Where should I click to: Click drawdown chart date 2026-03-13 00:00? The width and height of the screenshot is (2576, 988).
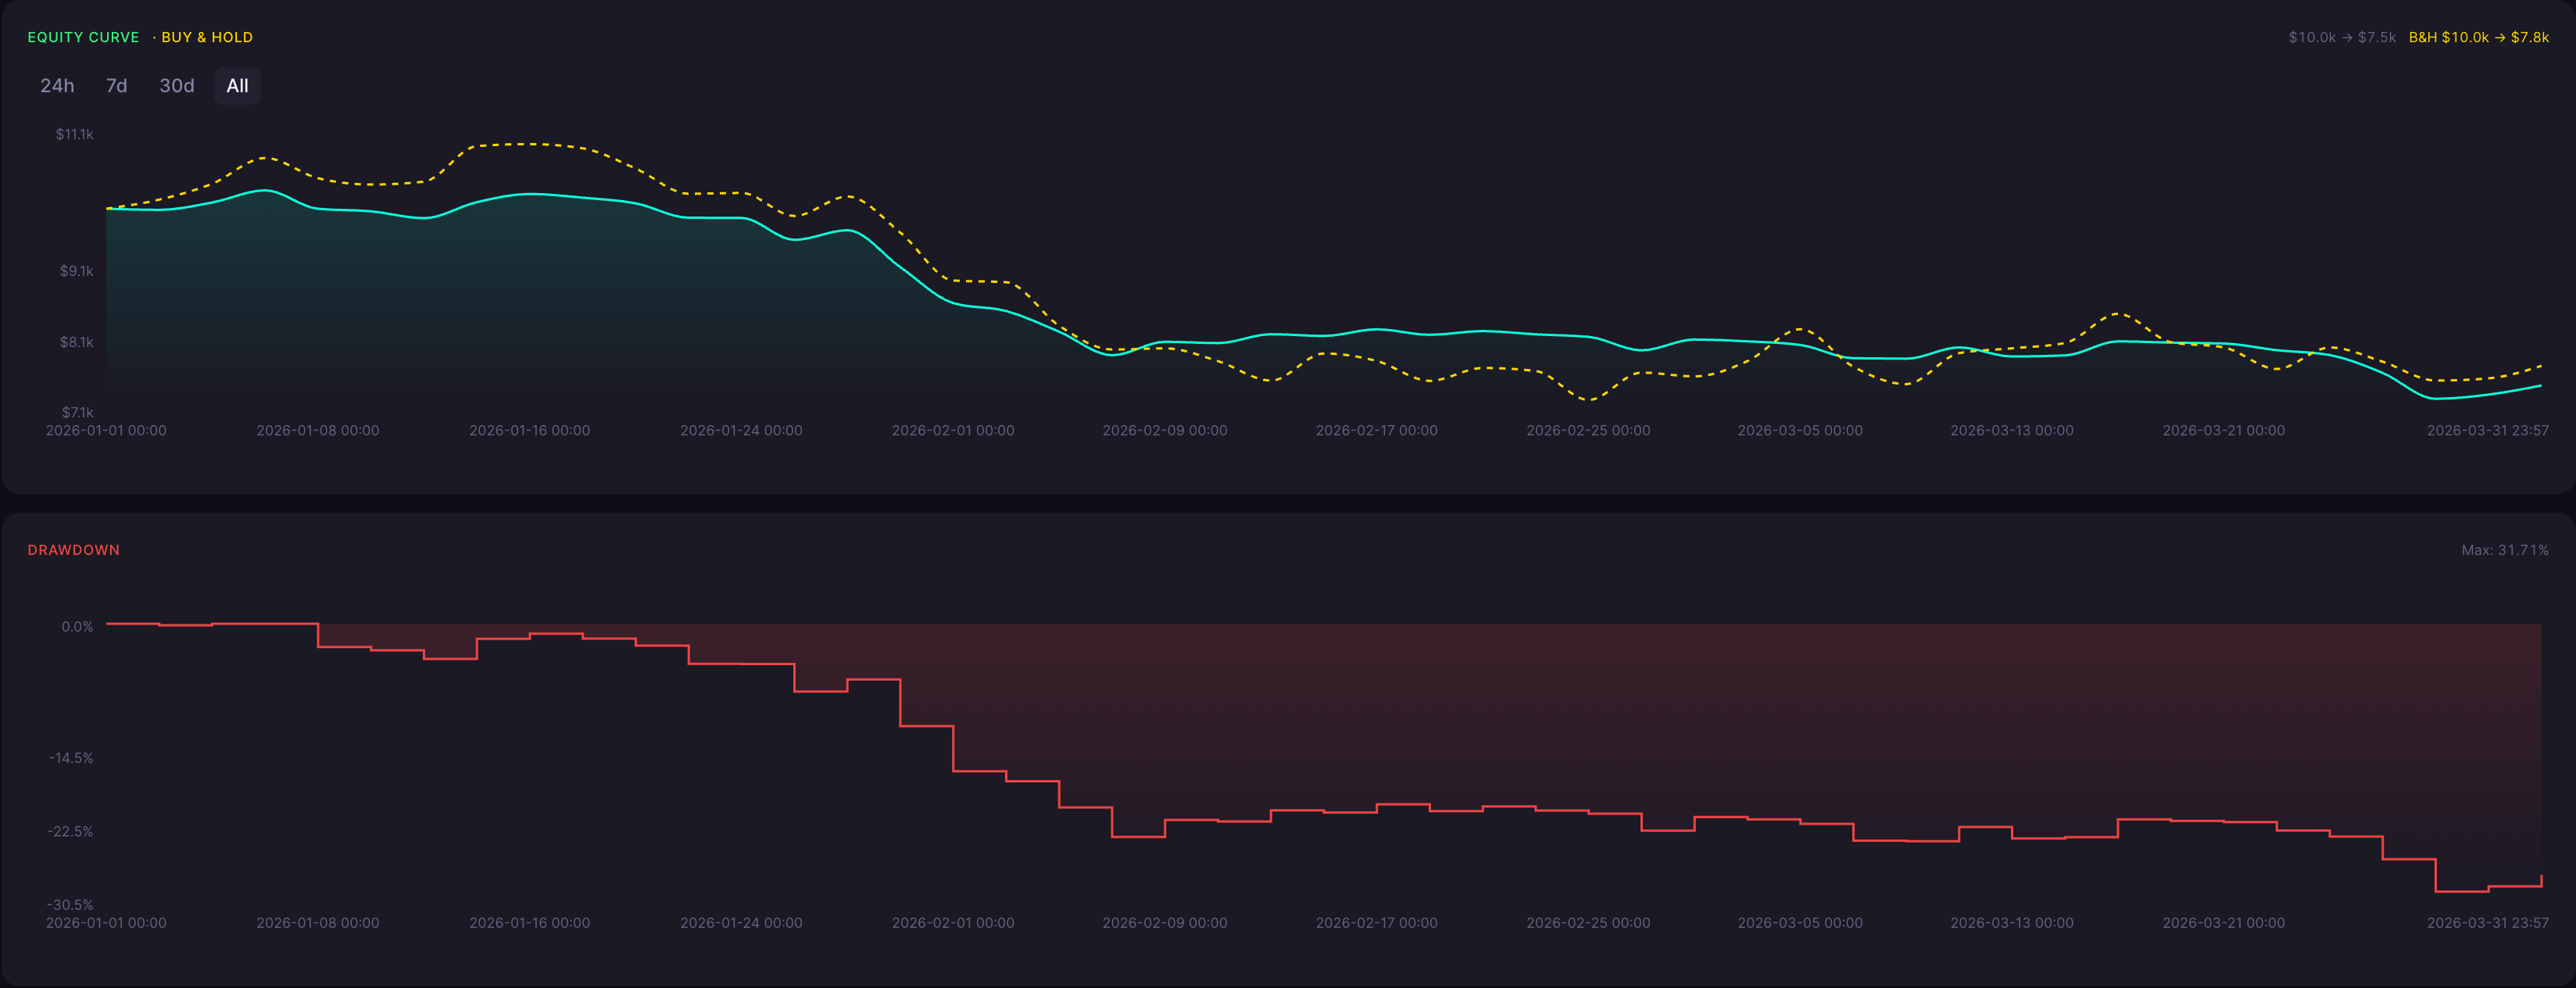(2012, 923)
